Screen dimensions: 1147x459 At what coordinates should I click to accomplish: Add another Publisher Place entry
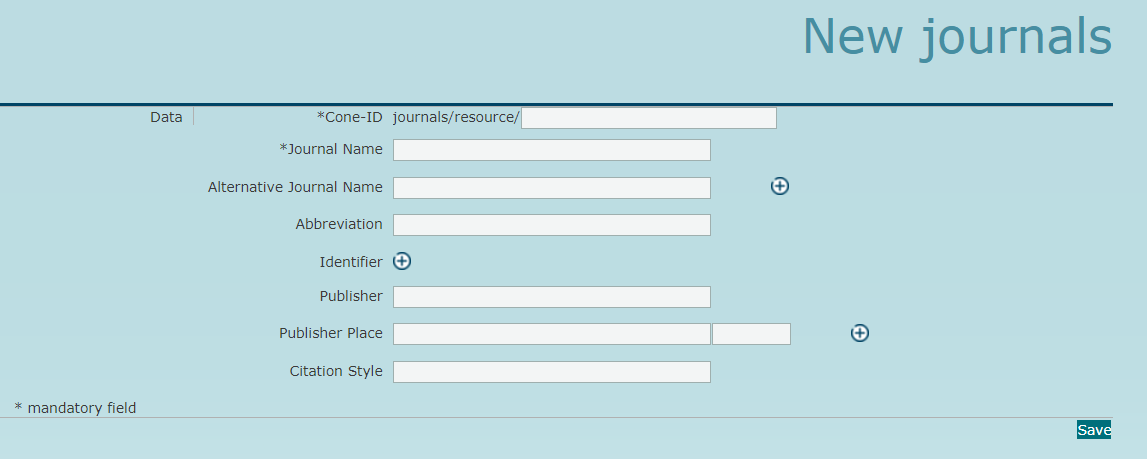(859, 333)
